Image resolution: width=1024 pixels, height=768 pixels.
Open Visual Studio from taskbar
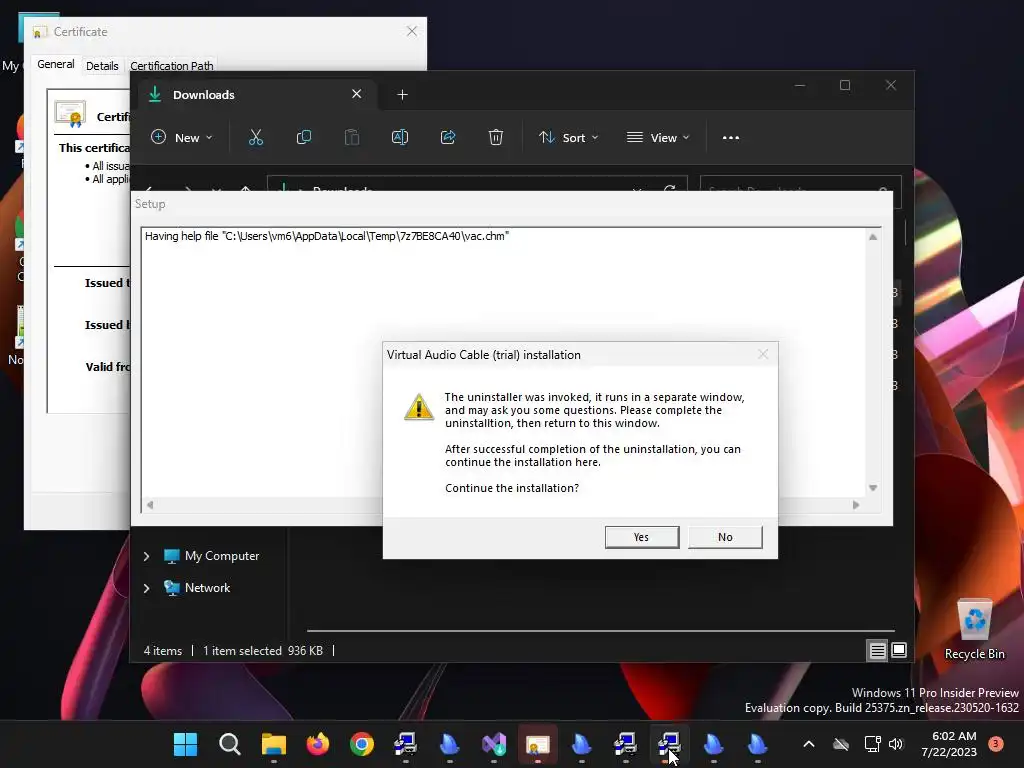[x=494, y=744]
